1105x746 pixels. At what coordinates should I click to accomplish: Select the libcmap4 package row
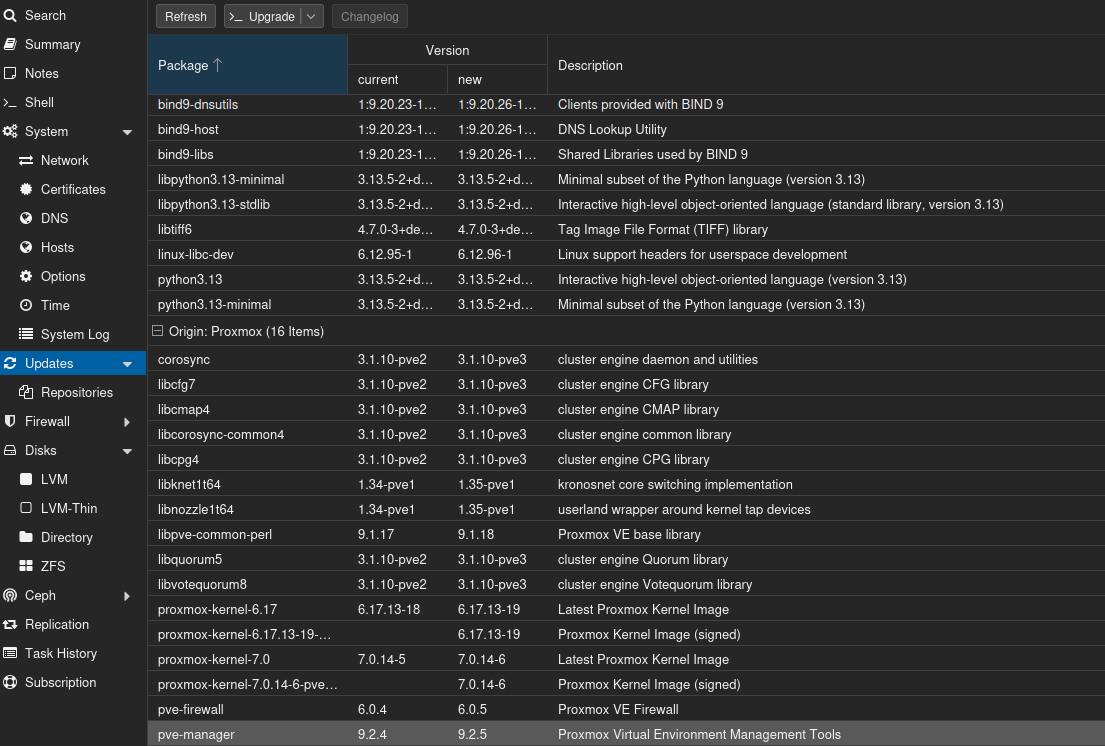coord(626,409)
